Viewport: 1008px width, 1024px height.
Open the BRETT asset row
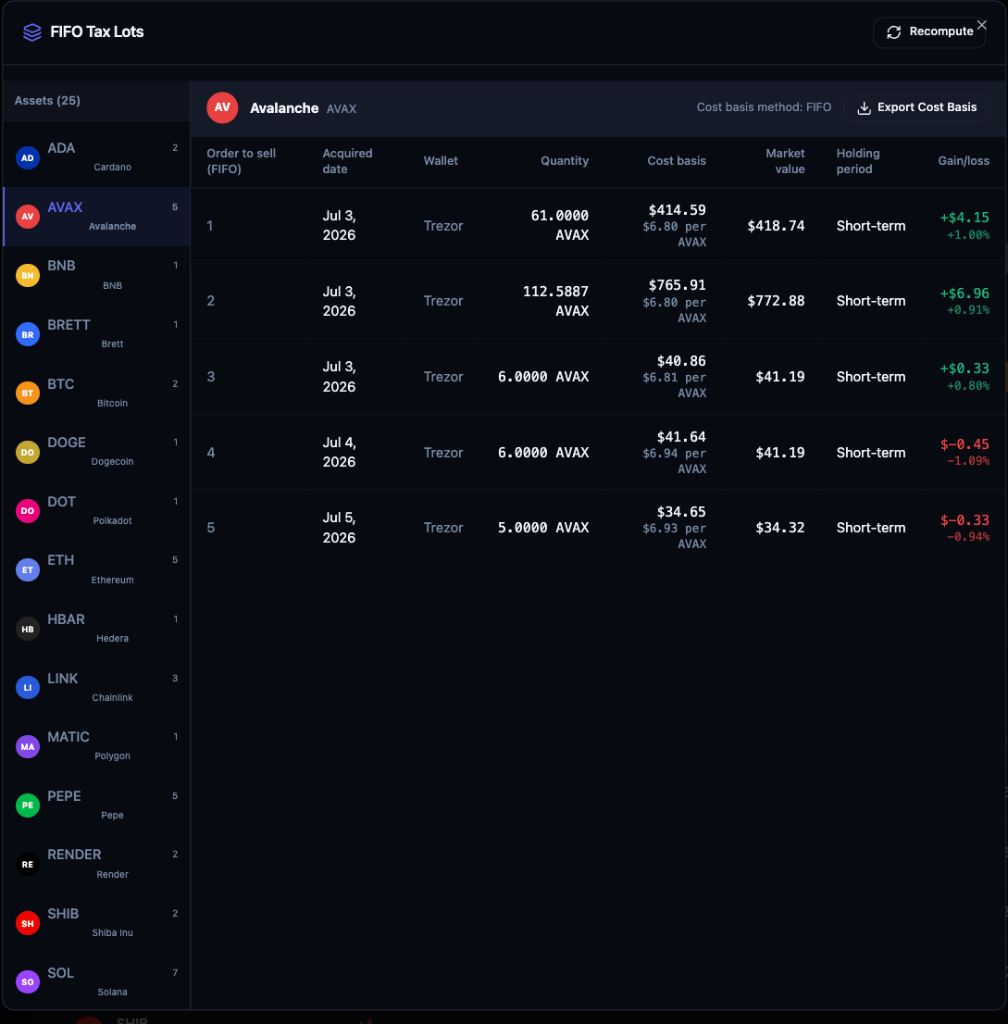point(97,334)
